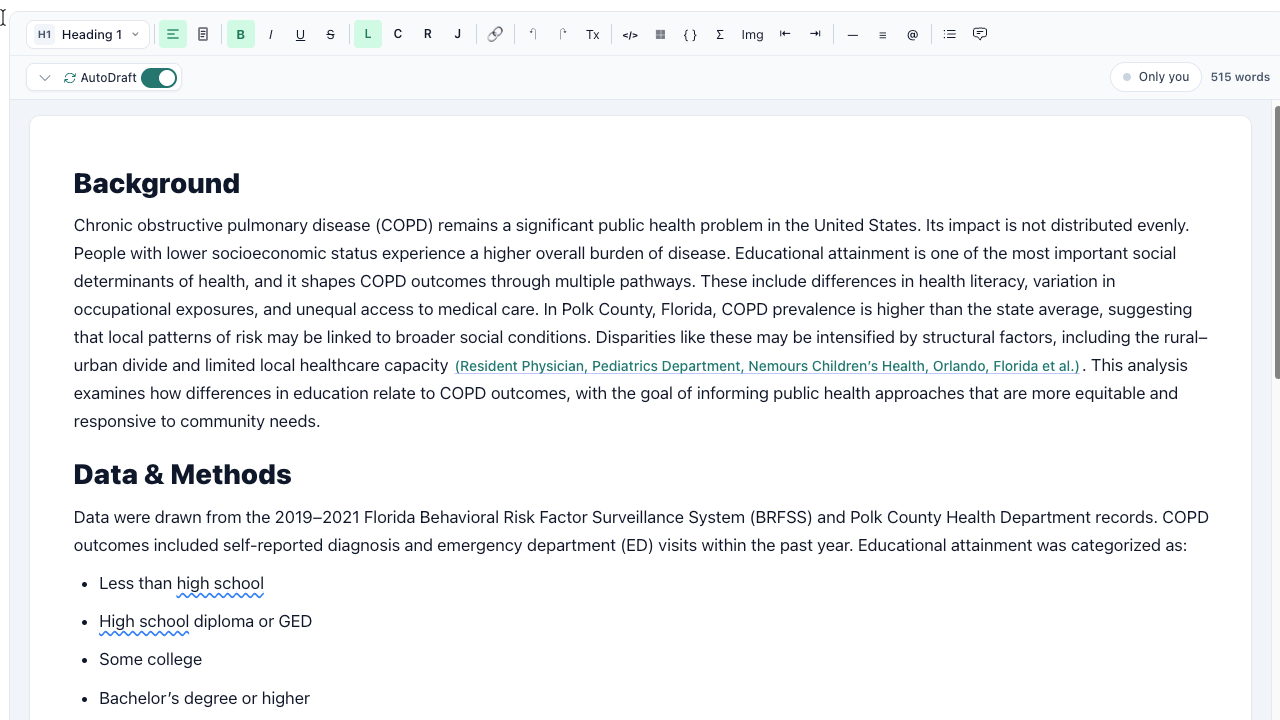Select the italic formatting option
The width and height of the screenshot is (1280, 720).
pyautogui.click(x=271, y=34)
